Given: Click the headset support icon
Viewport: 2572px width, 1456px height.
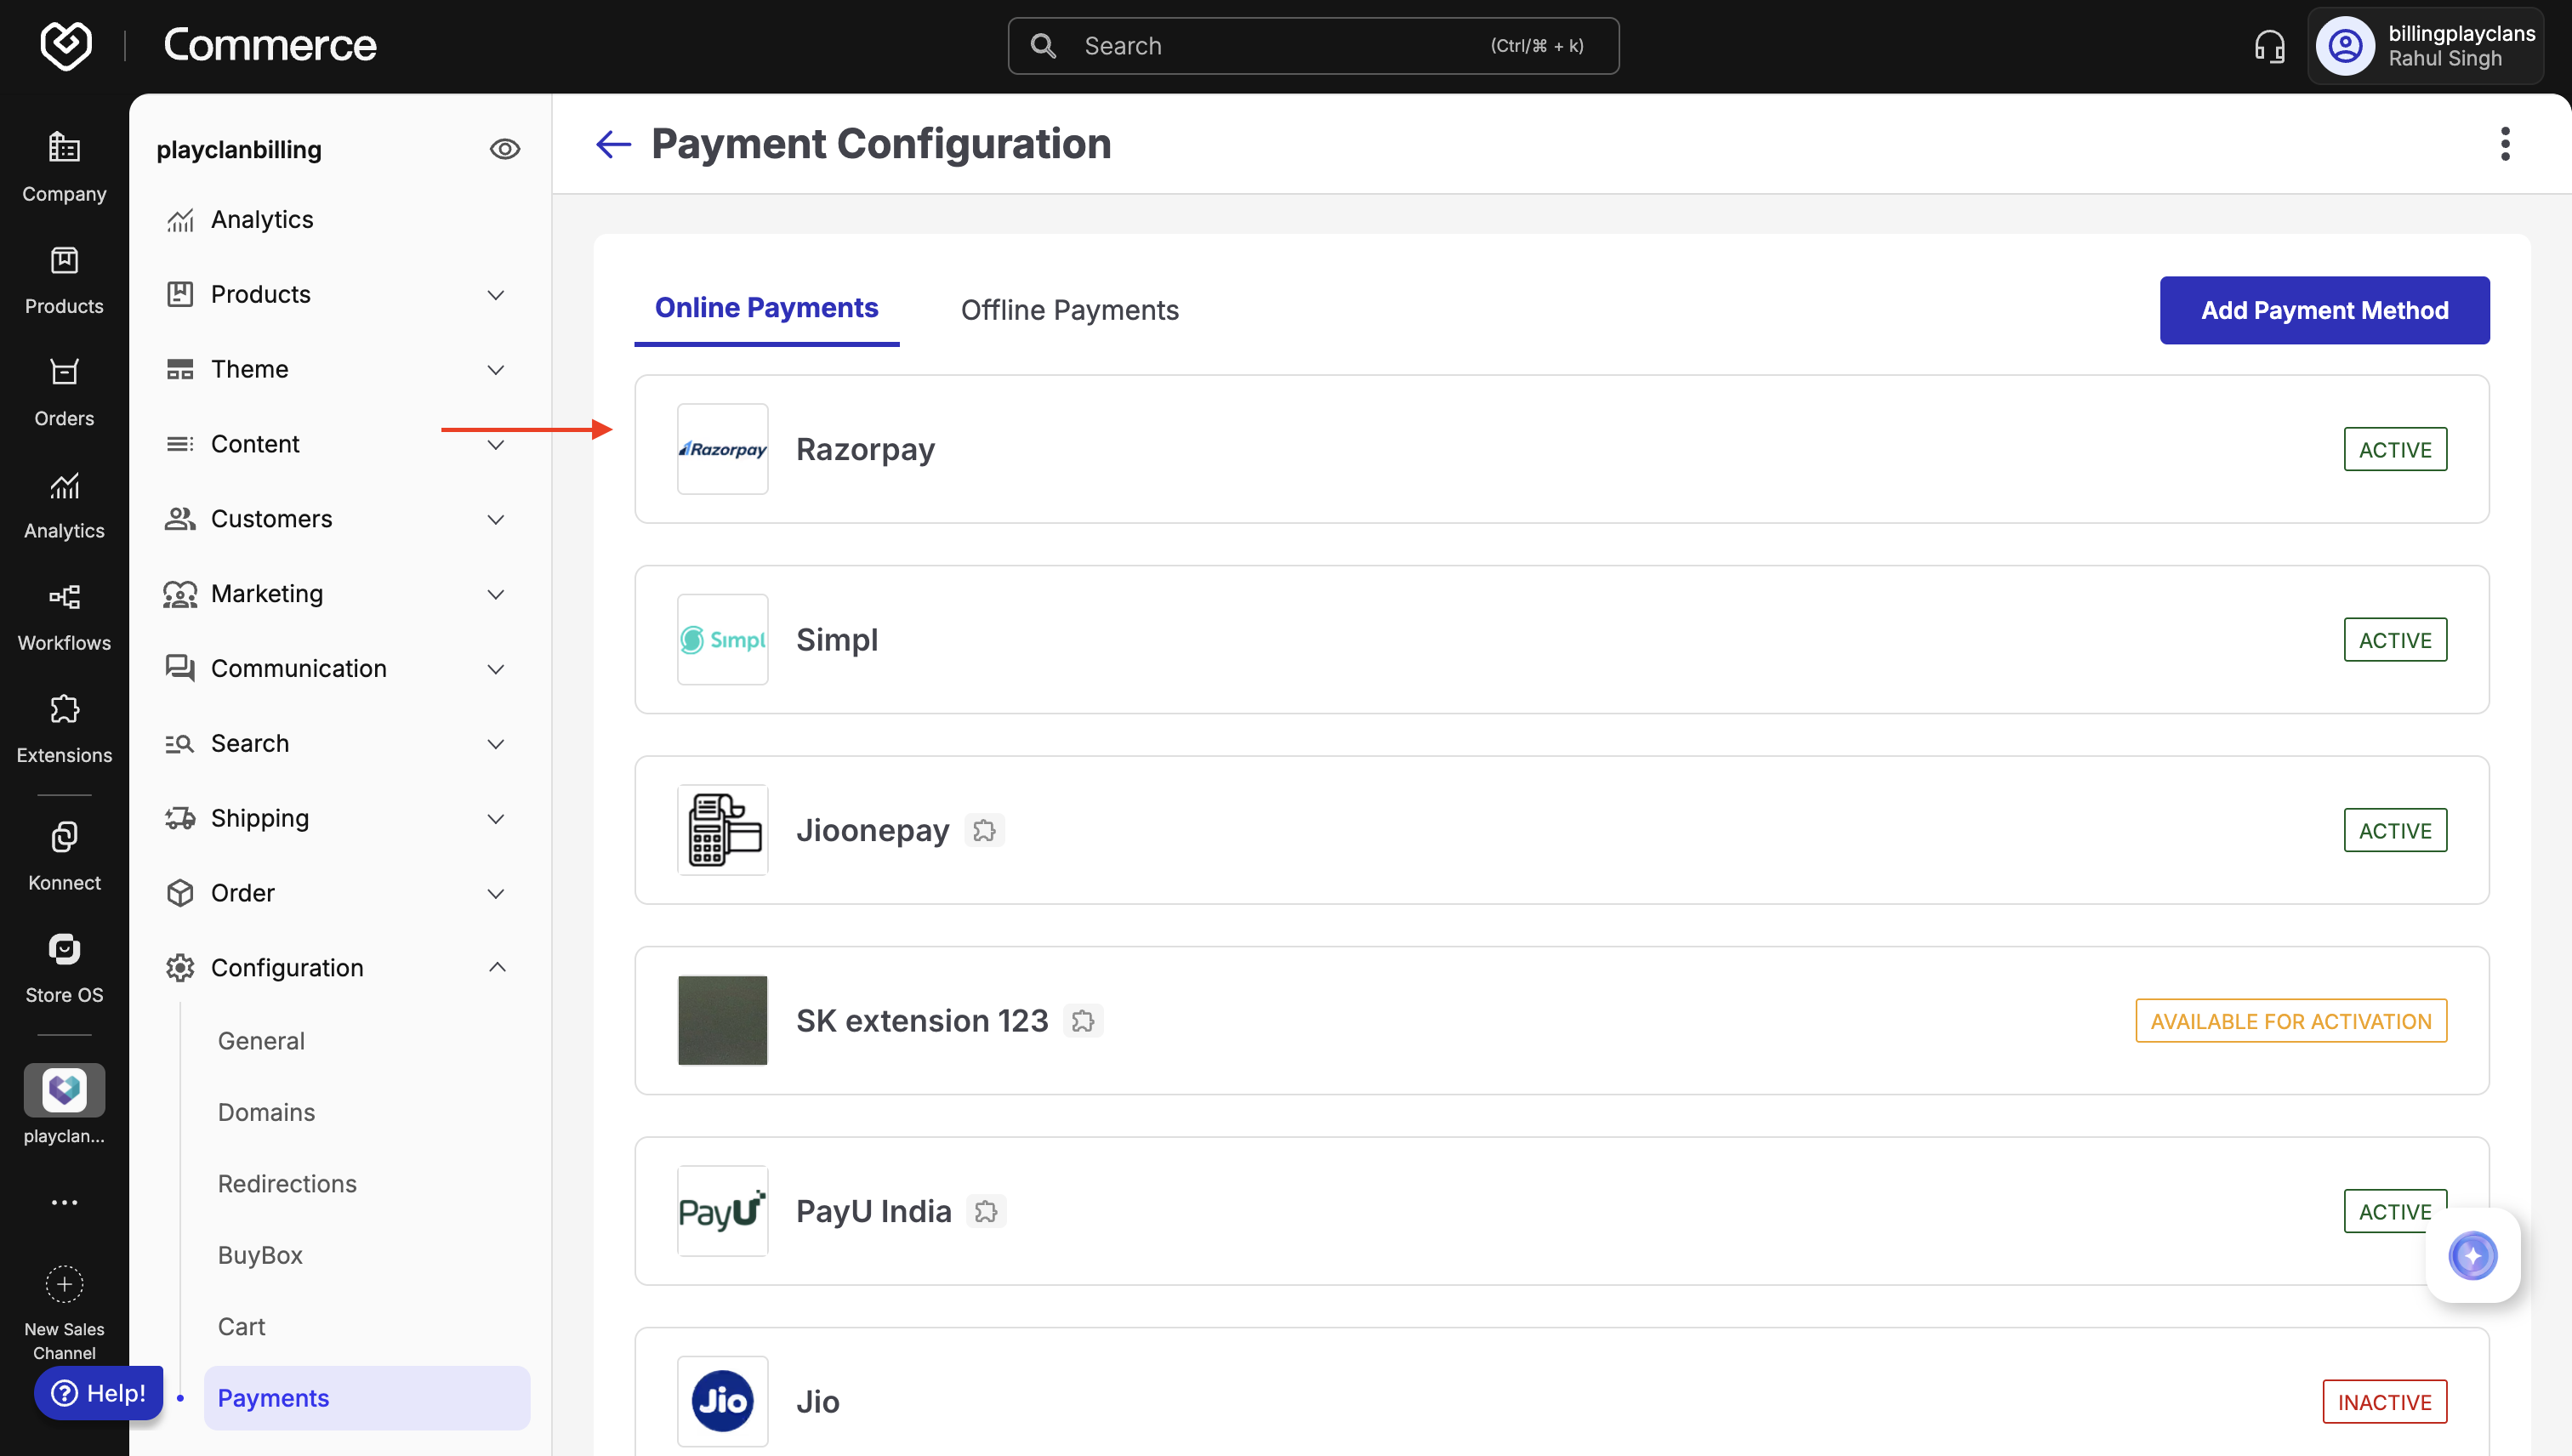Looking at the screenshot, I should [2269, 46].
